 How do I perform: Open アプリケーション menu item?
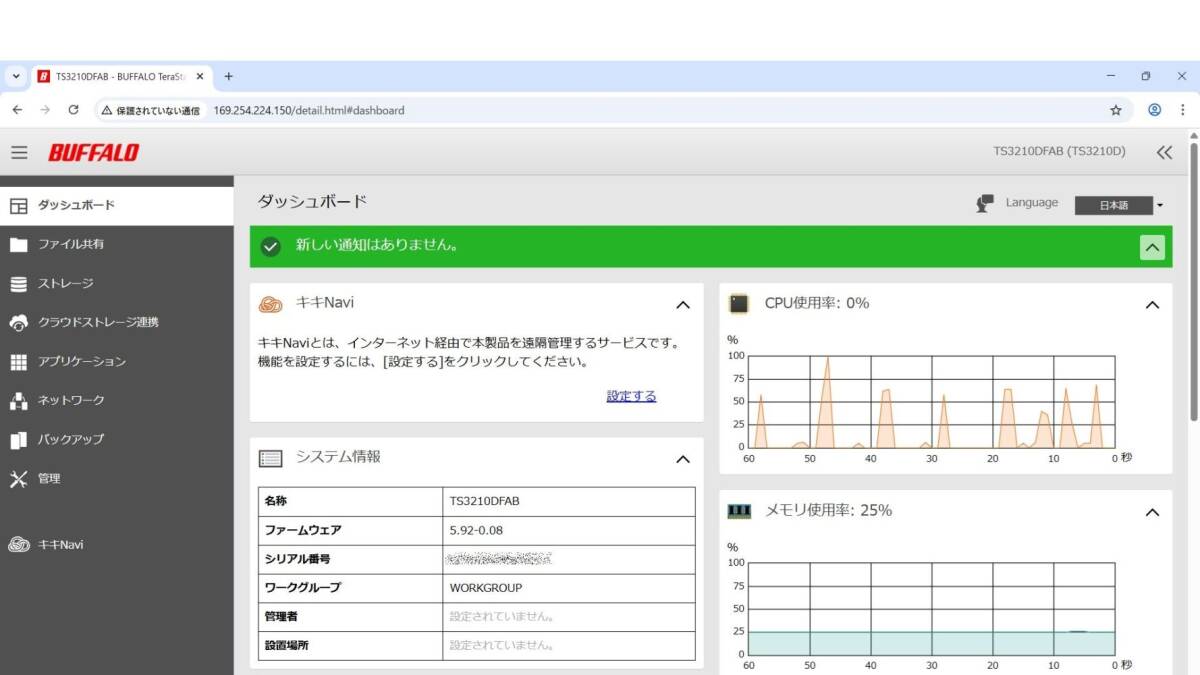pos(117,361)
